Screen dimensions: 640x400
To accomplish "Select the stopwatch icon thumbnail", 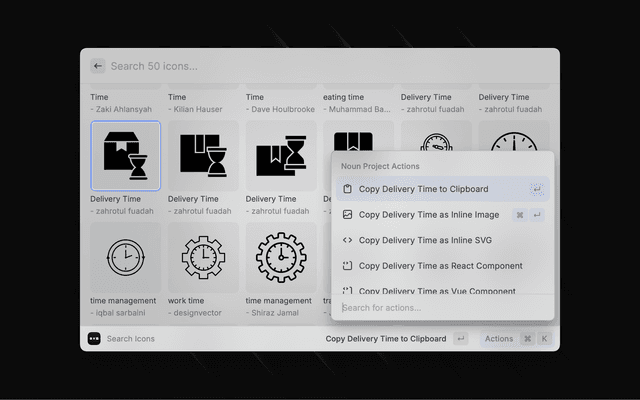I will coord(437,138).
